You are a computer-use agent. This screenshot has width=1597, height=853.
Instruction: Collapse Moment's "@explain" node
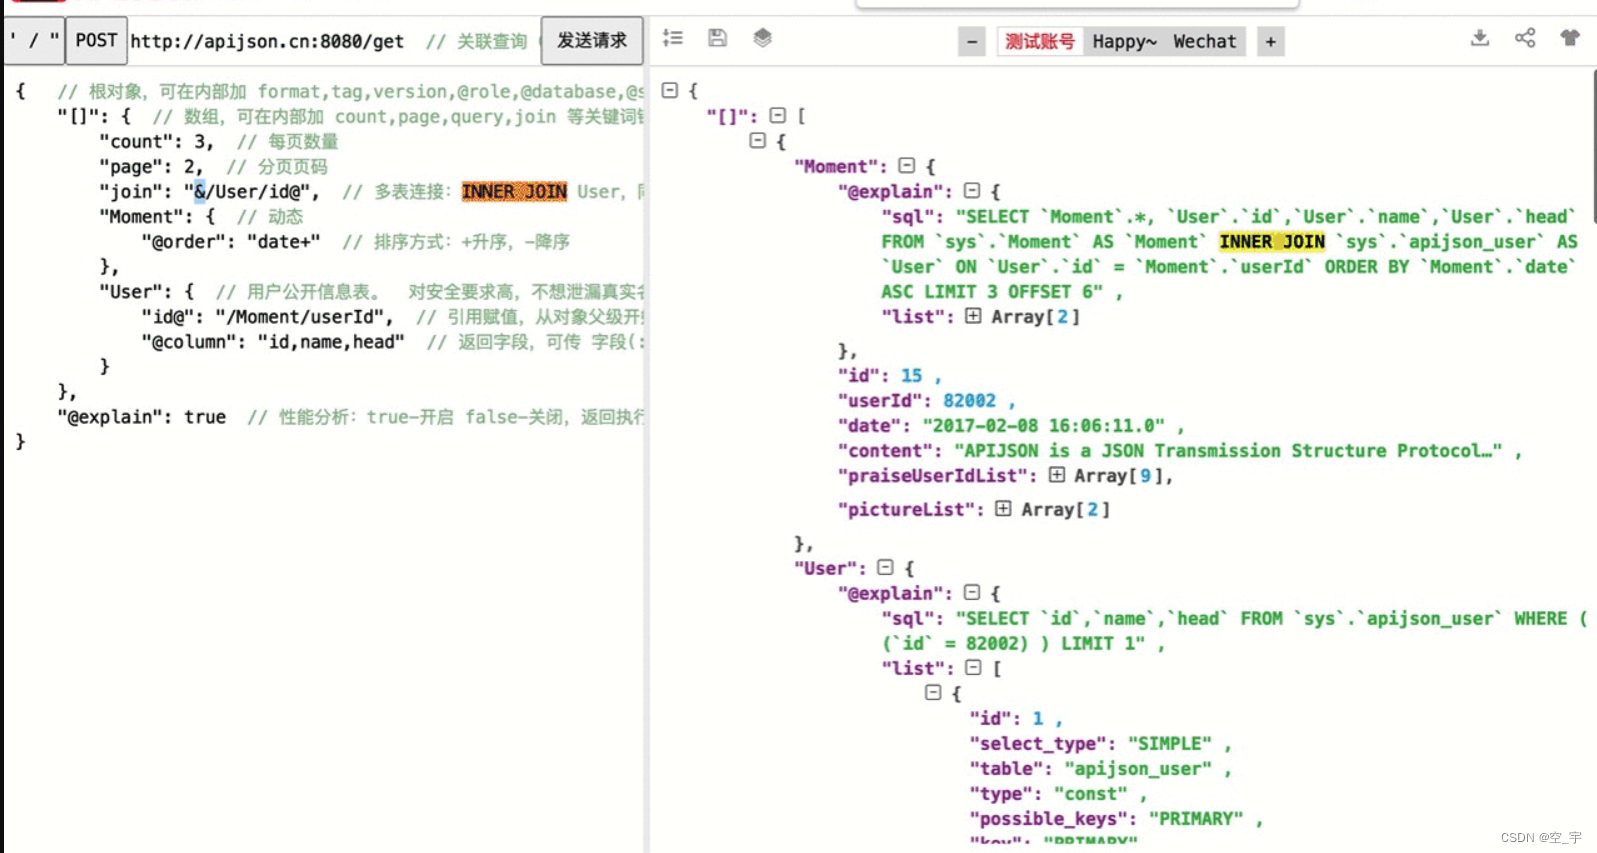tap(972, 190)
